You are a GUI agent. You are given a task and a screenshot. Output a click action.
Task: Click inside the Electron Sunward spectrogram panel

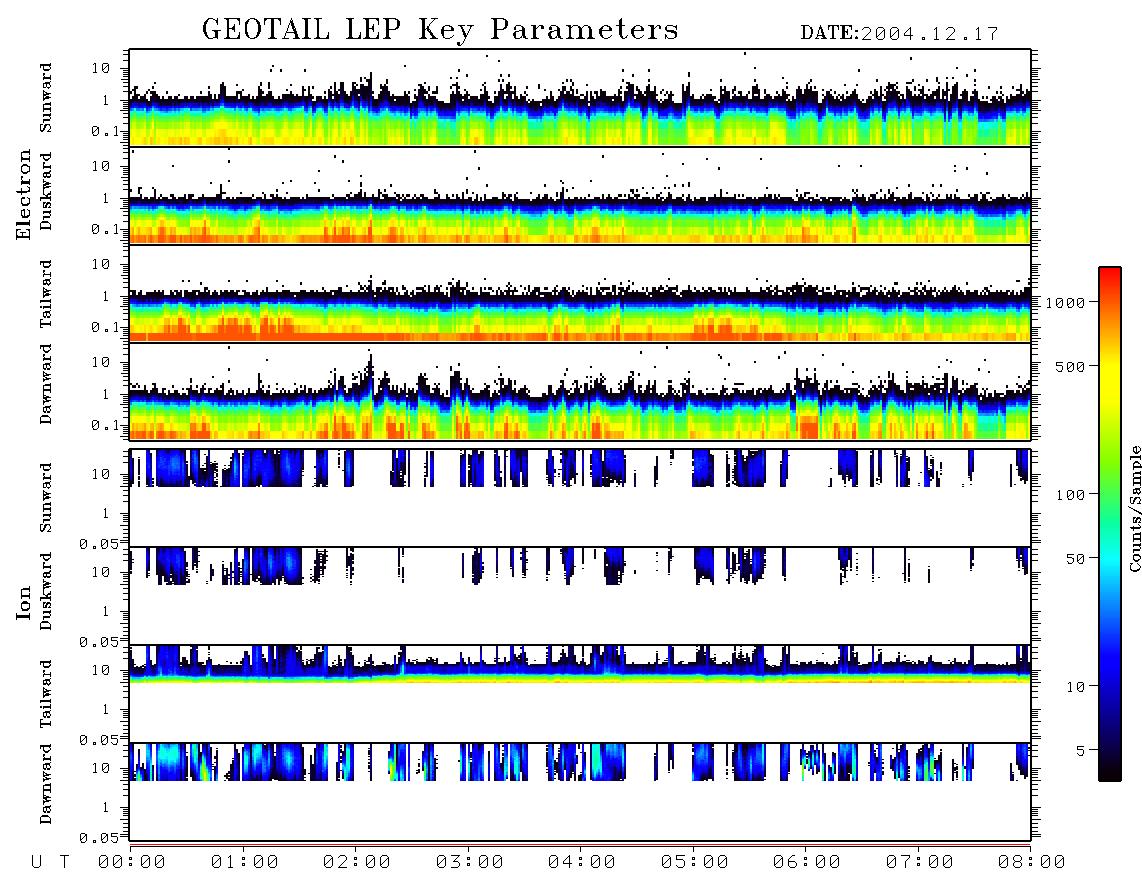click(580, 98)
